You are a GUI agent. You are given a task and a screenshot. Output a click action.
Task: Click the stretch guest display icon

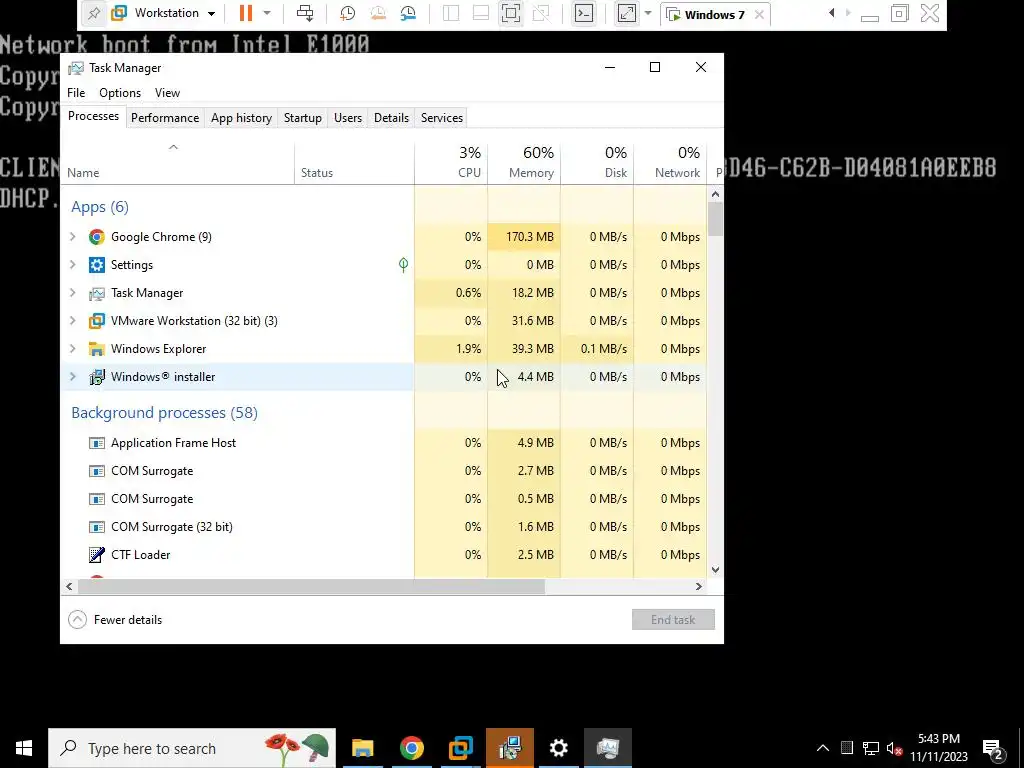(626, 13)
